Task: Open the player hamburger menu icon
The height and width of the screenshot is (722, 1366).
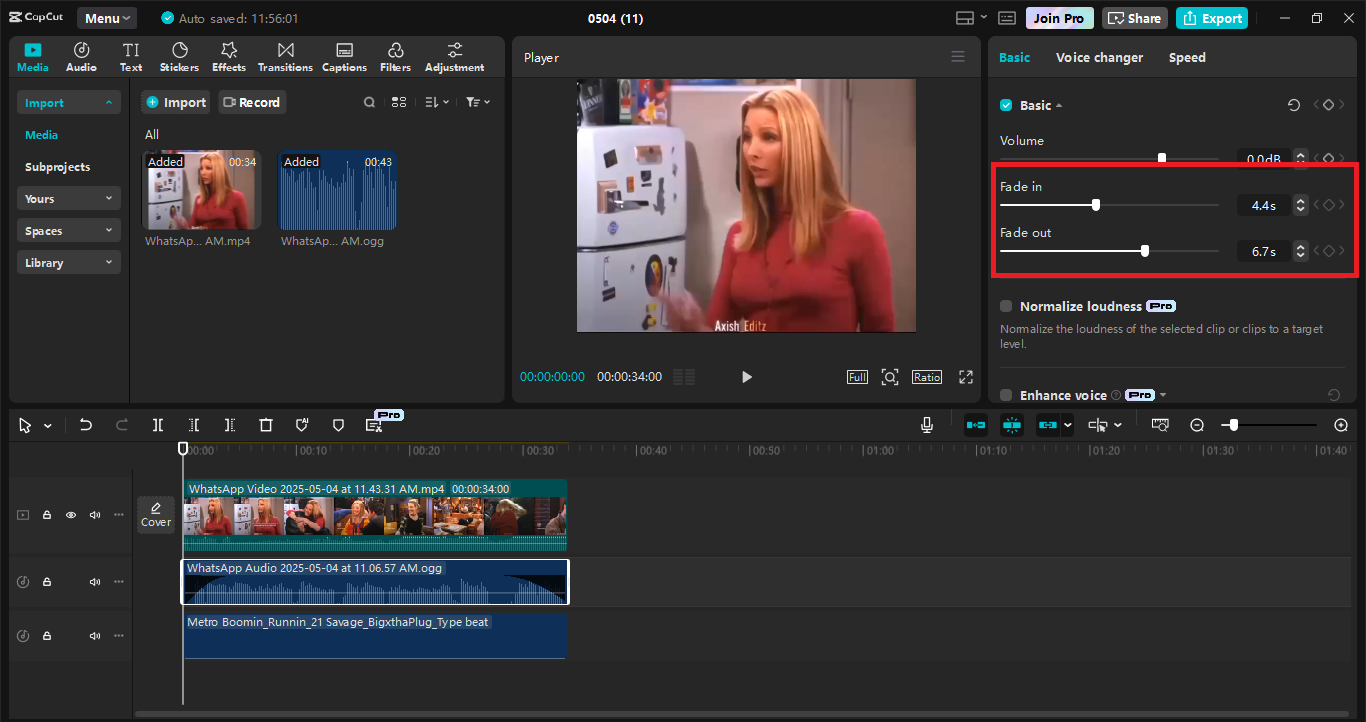Action: pos(958,57)
